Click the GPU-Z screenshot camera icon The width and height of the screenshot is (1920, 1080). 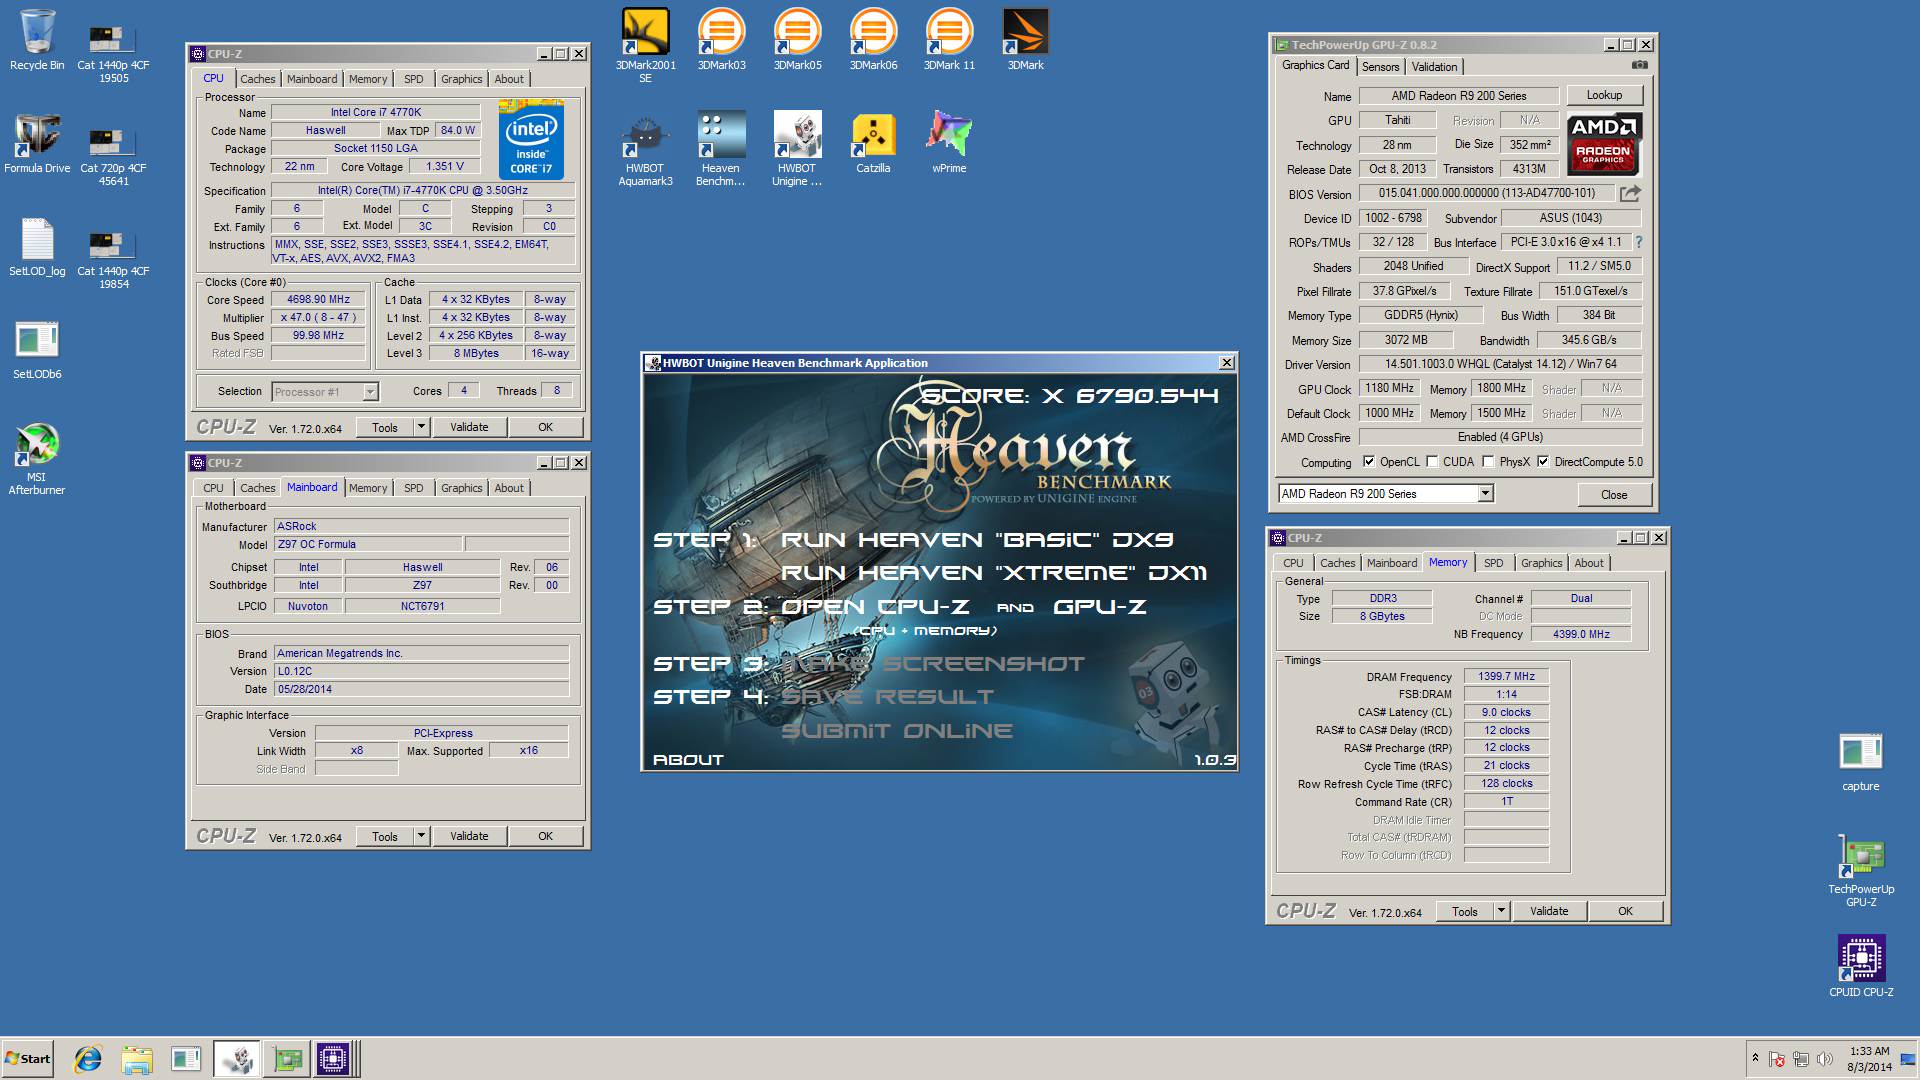(x=1639, y=65)
